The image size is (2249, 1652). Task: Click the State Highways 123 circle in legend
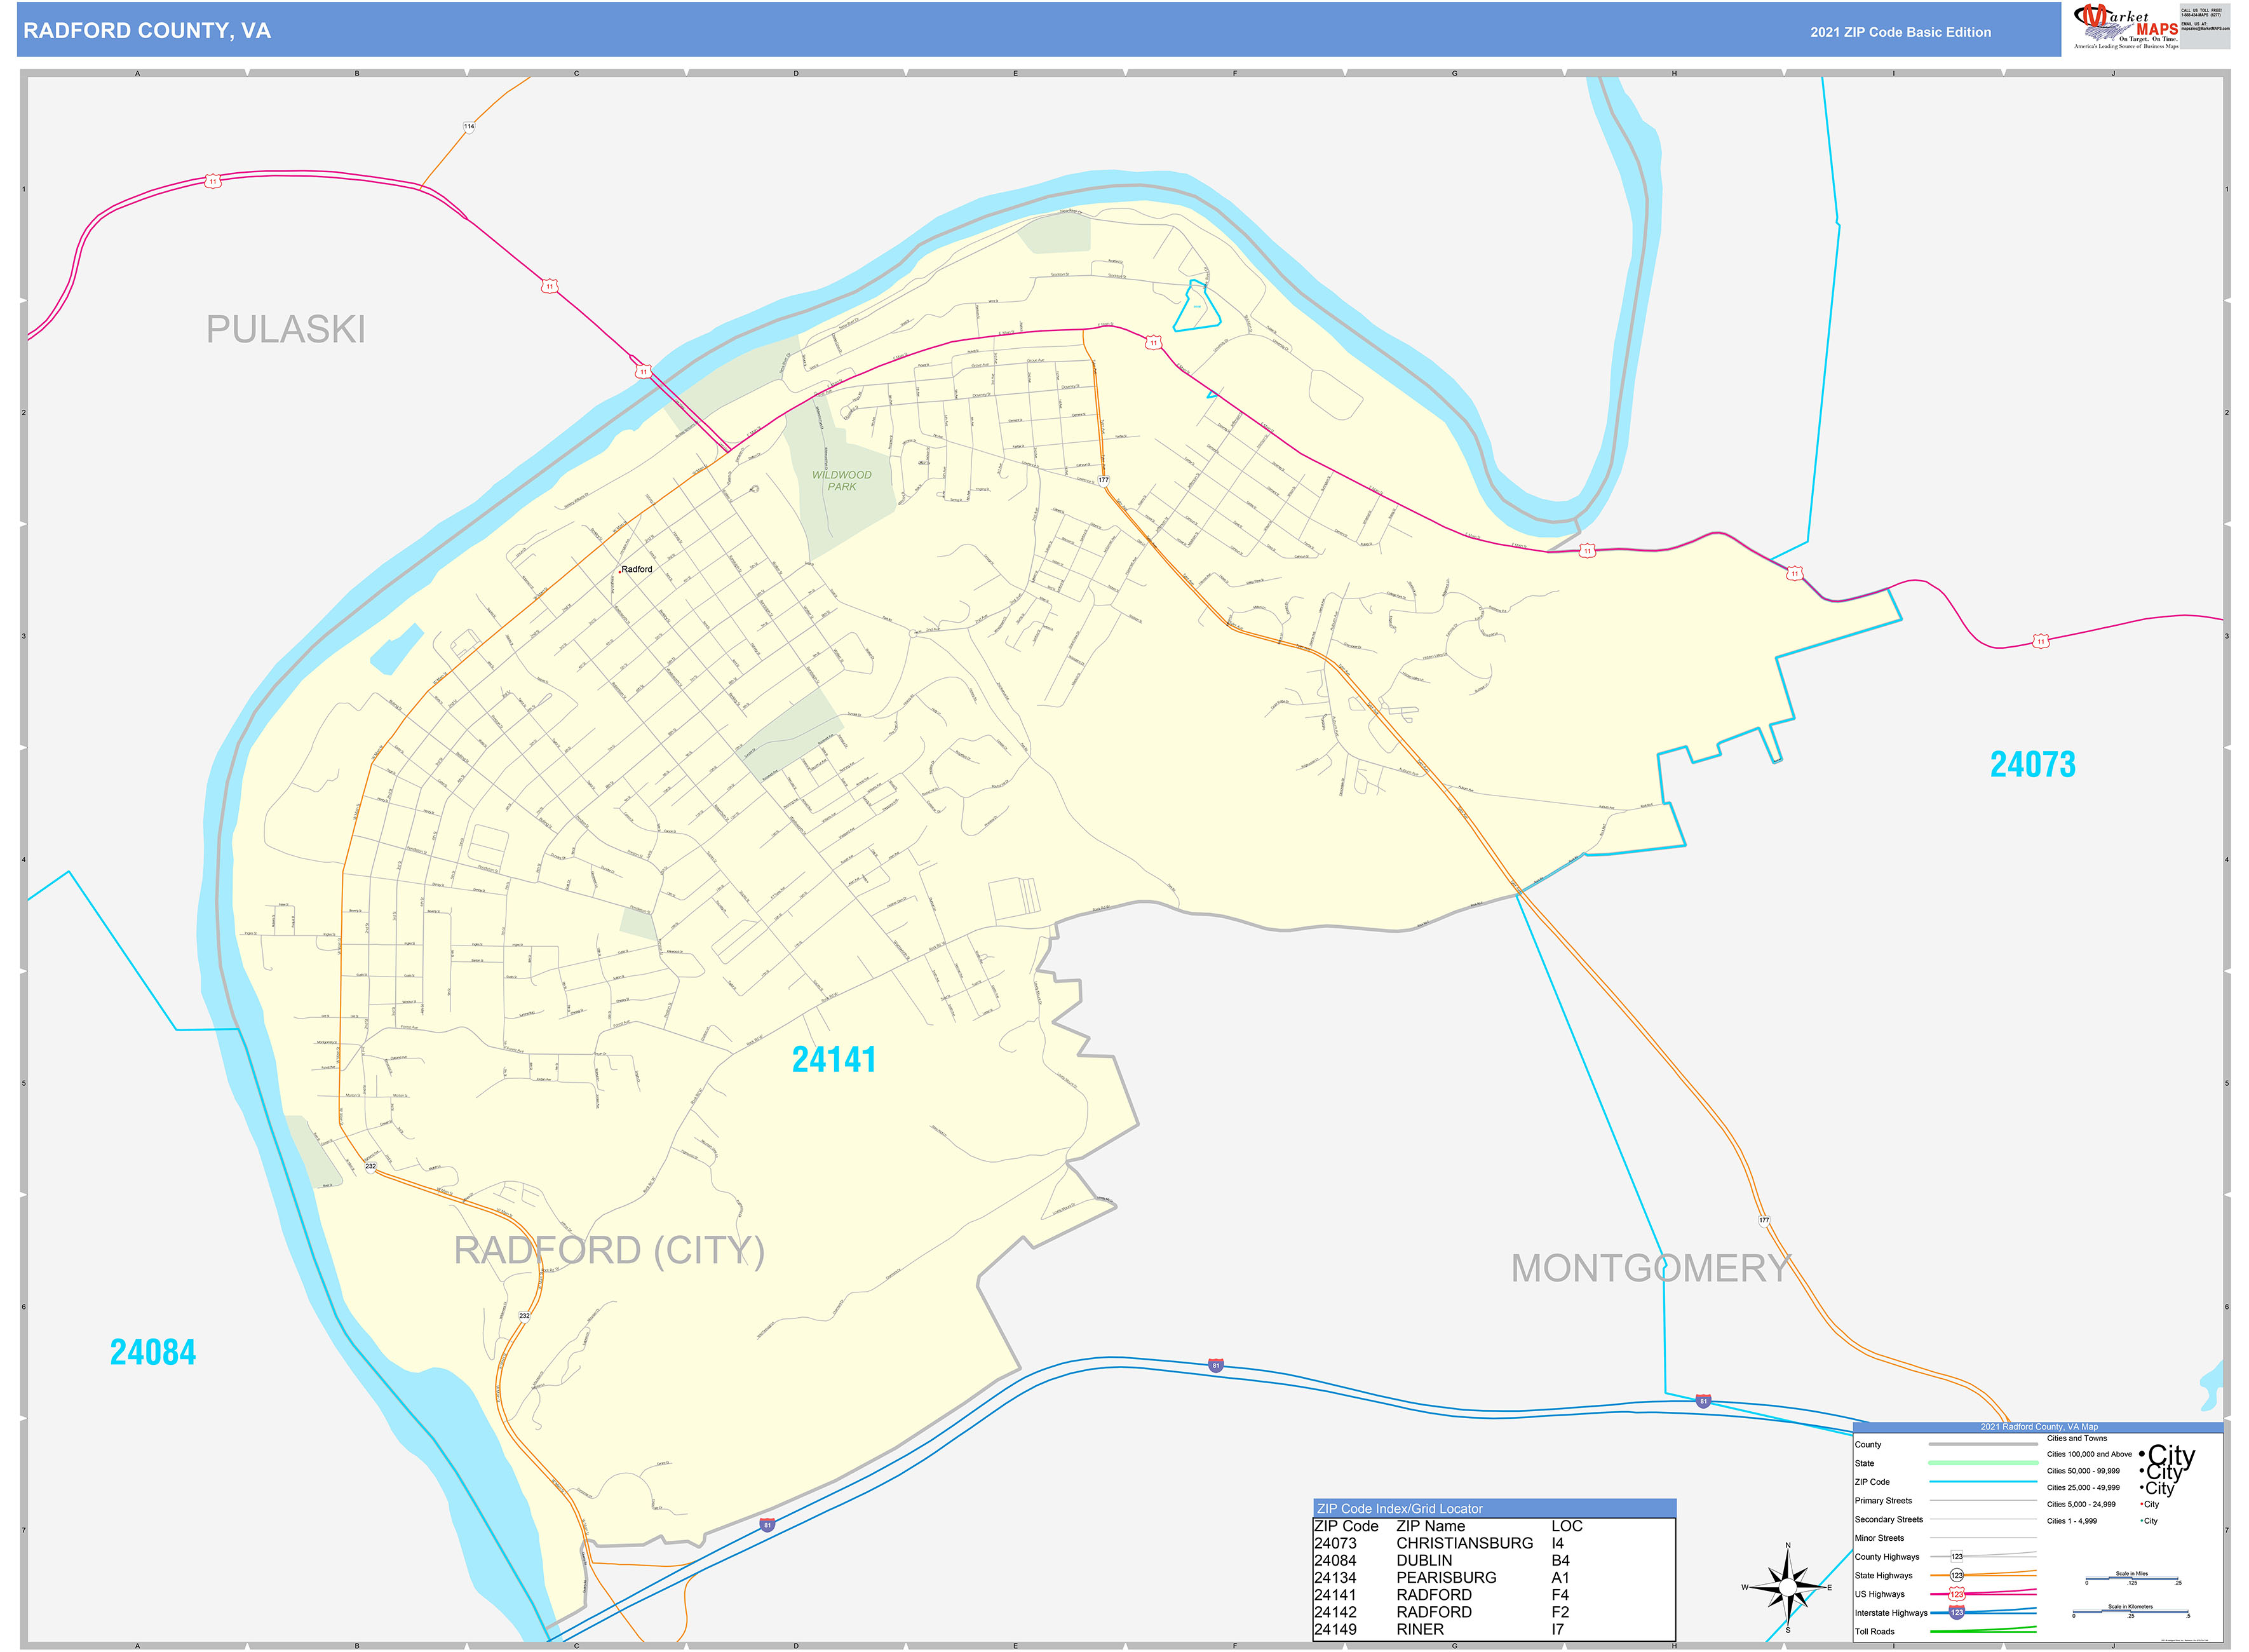click(1956, 1575)
